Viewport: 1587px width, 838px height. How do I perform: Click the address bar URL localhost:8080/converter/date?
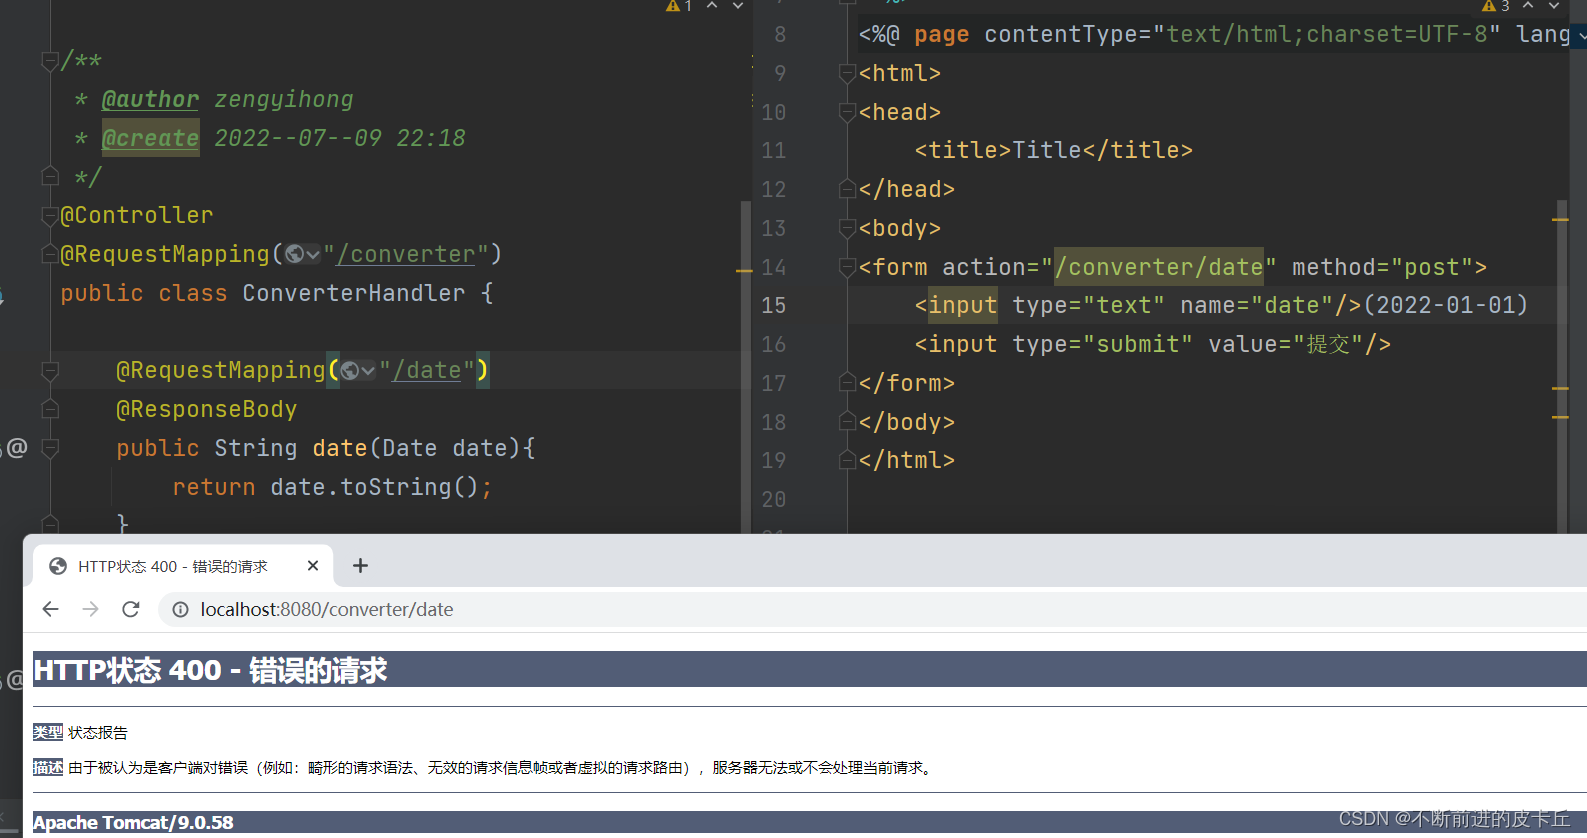point(327,609)
